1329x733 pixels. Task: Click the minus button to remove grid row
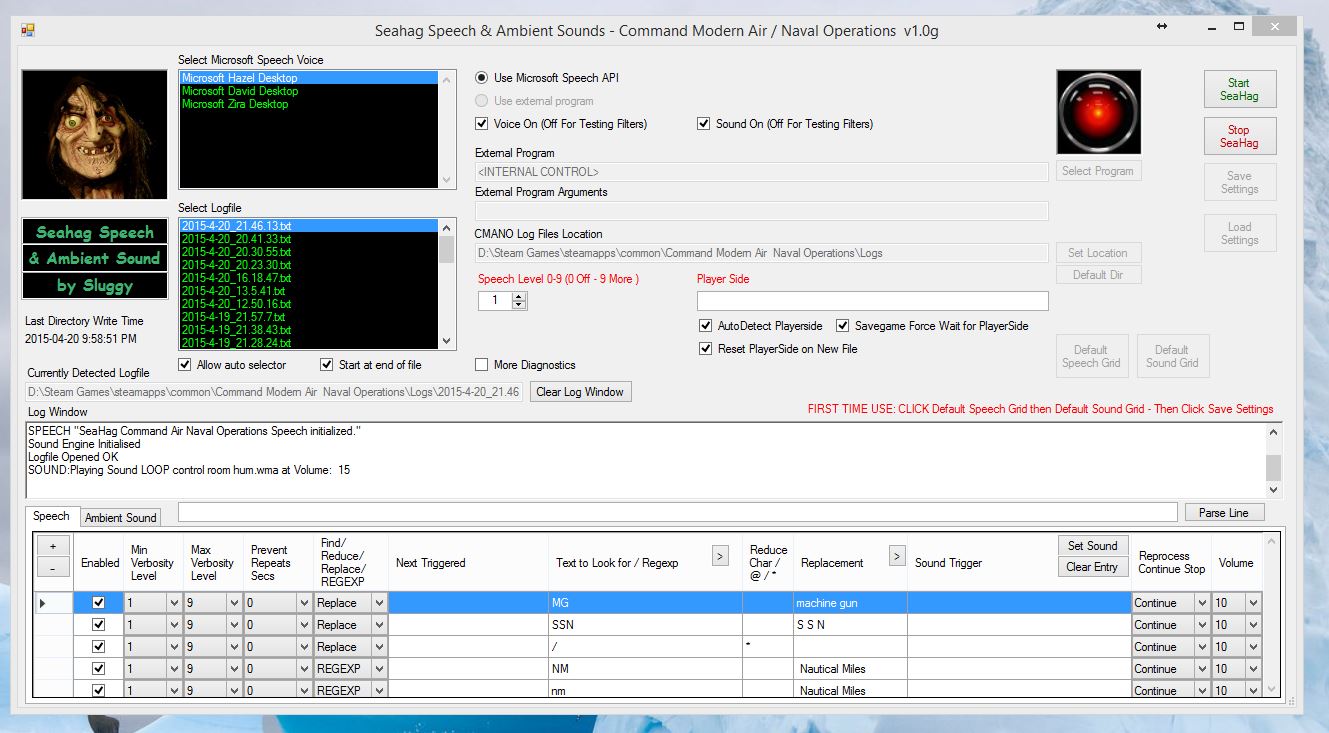click(x=53, y=567)
